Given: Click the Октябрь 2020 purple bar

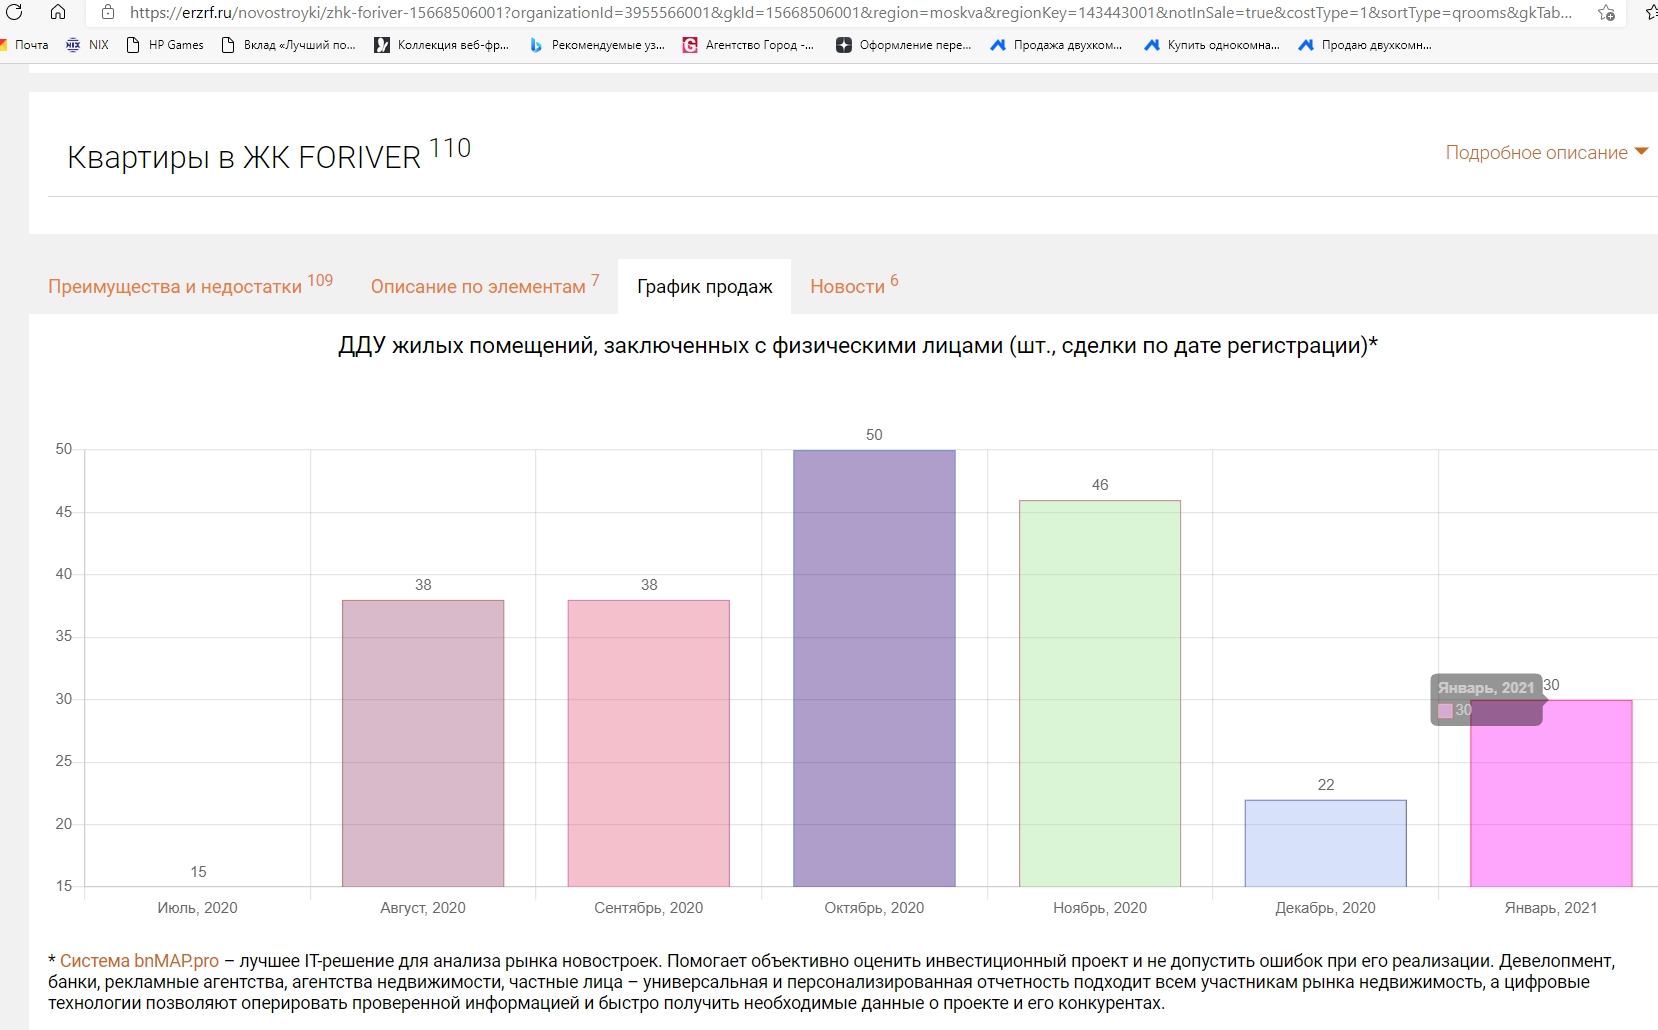Looking at the screenshot, I should (x=874, y=668).
